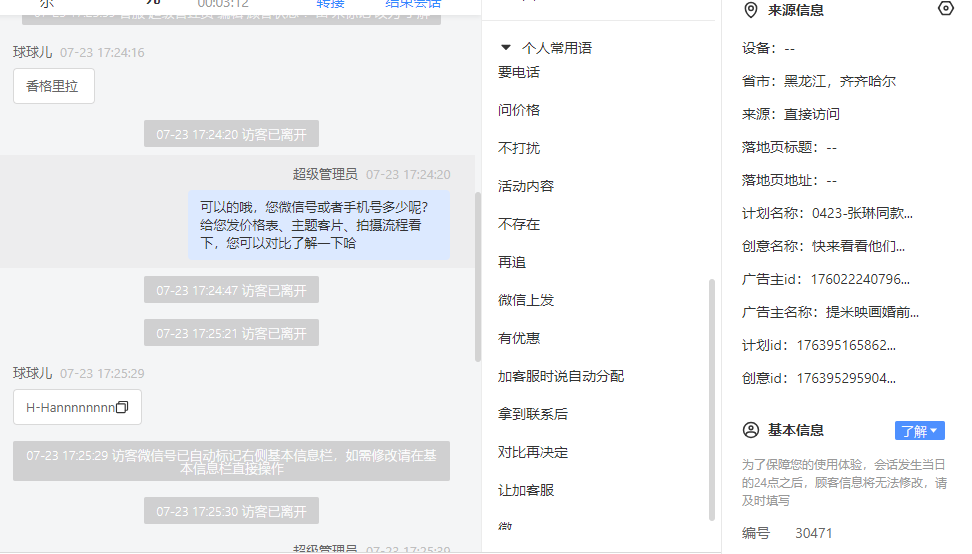Select the quick phrase 不存在
972x554 pixels.
519,224
